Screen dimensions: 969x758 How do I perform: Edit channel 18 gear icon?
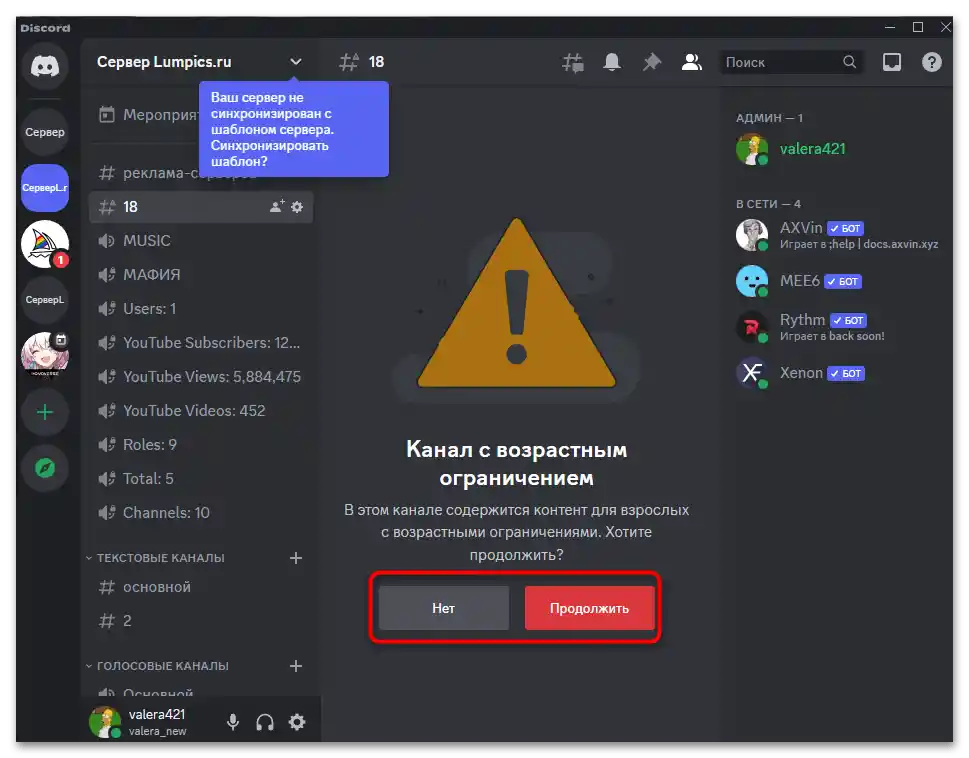click(x=297, y=206)
